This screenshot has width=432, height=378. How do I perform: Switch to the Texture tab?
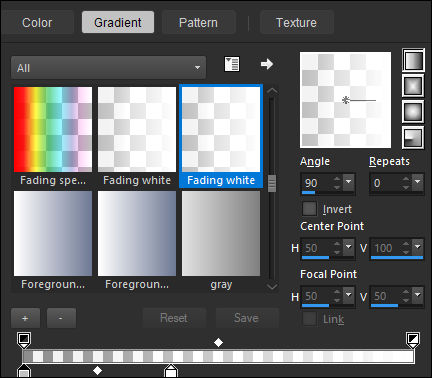click(x=296, y=22)
